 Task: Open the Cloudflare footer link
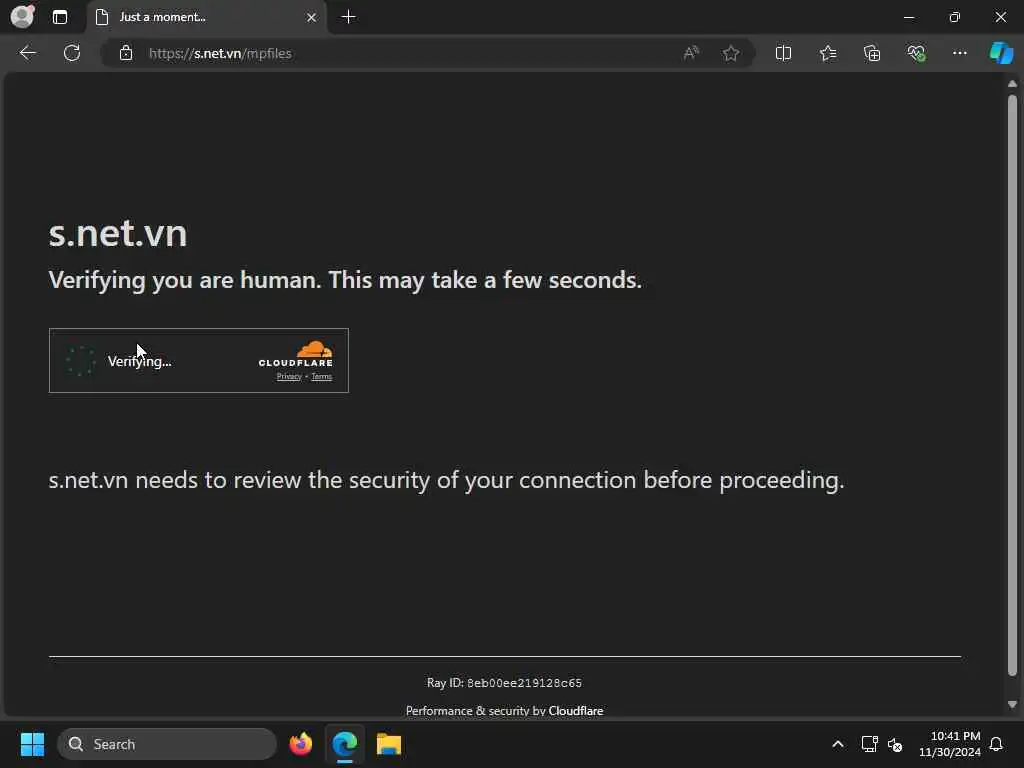point(575,711)
